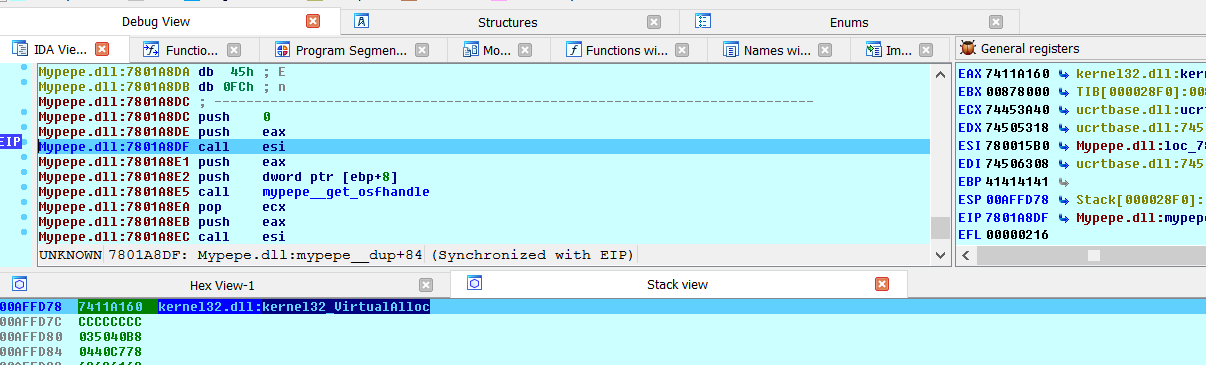Jump to EAX kernel32.dll reference arrow
The width and height of the screenshot is (1206, 365).
tap(1065, 74)
